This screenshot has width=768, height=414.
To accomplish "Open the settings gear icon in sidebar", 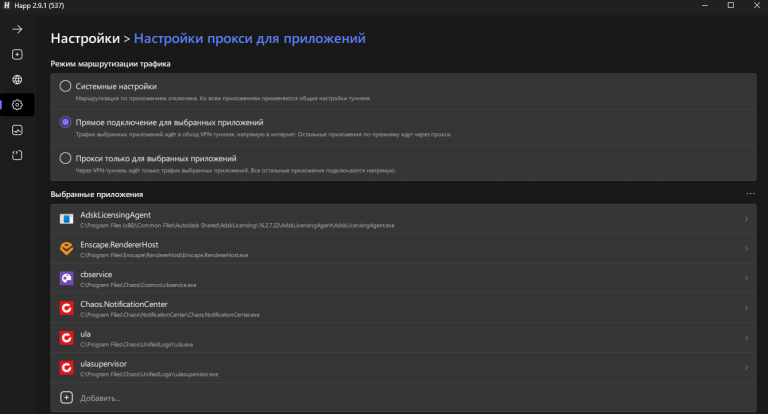I will pyautogui.click(x=17, y=105).
